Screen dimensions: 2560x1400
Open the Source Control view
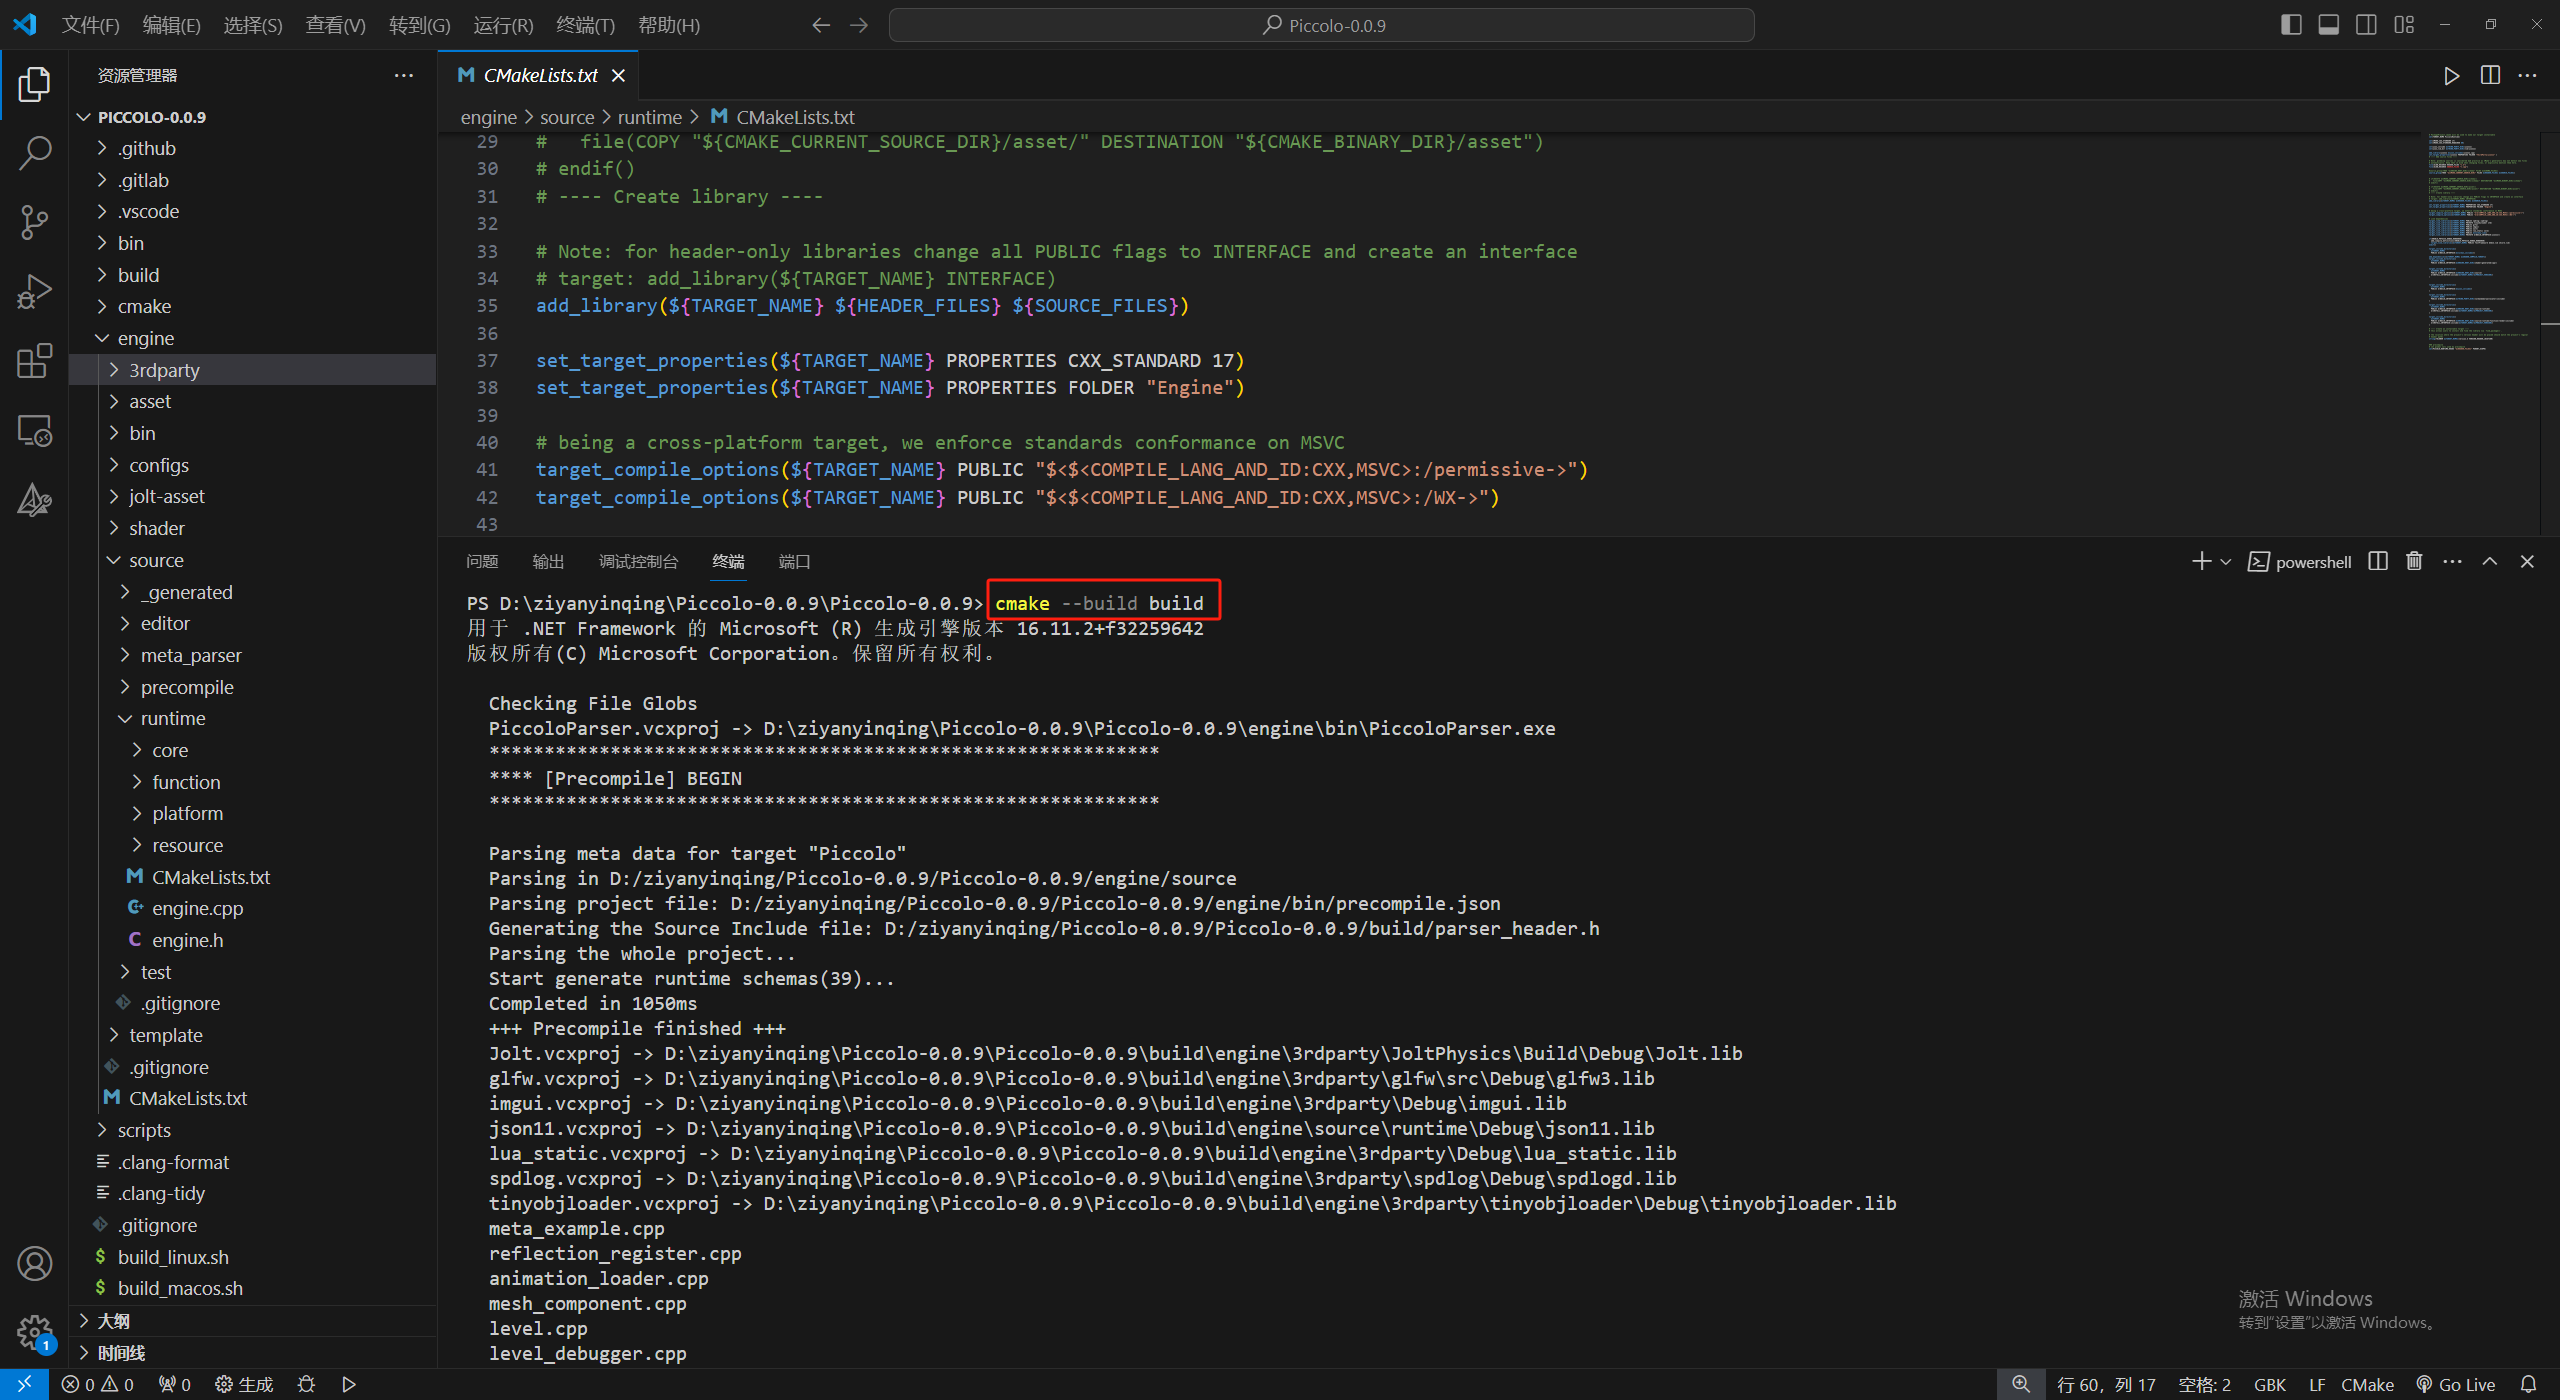point(34,222)
